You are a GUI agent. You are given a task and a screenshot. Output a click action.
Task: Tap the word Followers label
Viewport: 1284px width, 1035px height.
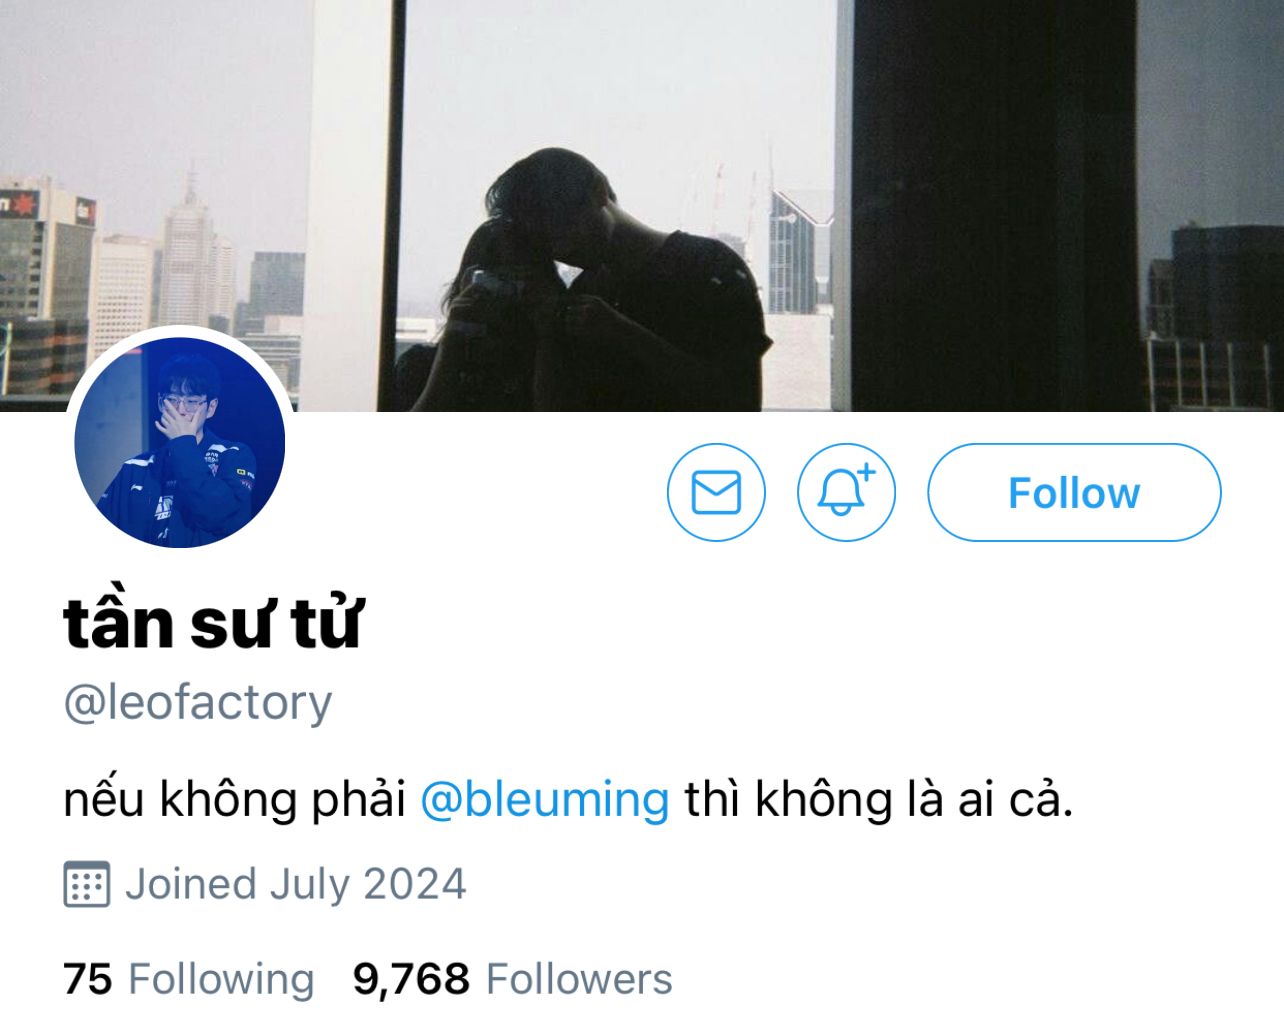(x=579, y=979)
